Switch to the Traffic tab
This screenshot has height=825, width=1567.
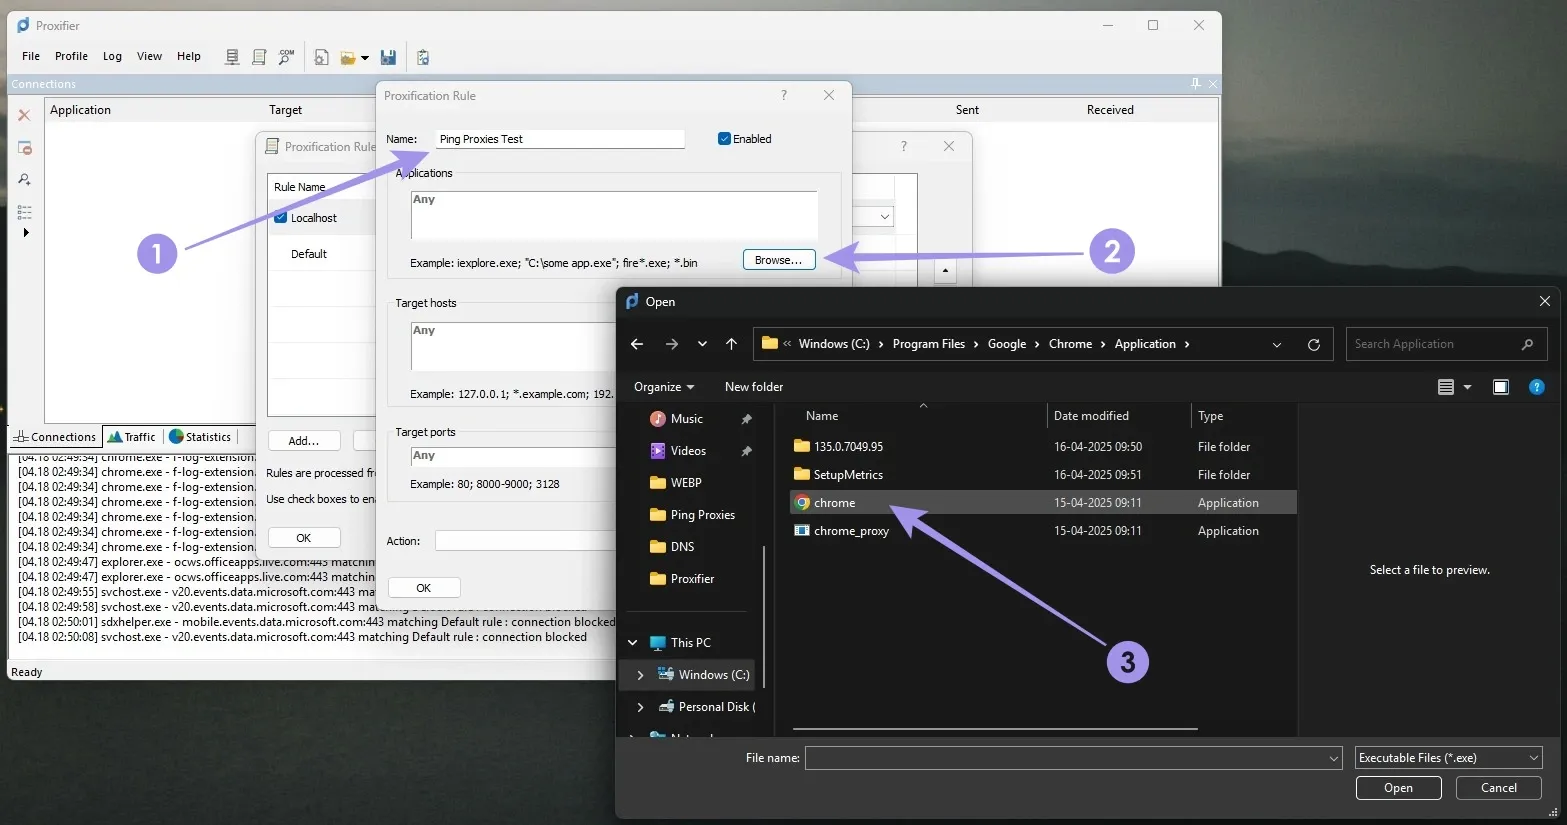coord(132,437)
